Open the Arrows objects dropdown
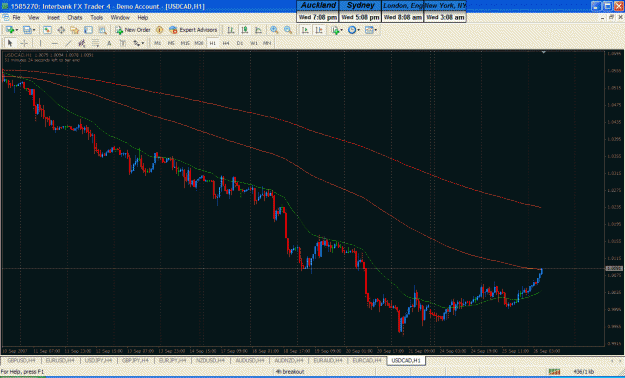Image resolution: width=625 pixels, height=378 pixels. (138, 43)
